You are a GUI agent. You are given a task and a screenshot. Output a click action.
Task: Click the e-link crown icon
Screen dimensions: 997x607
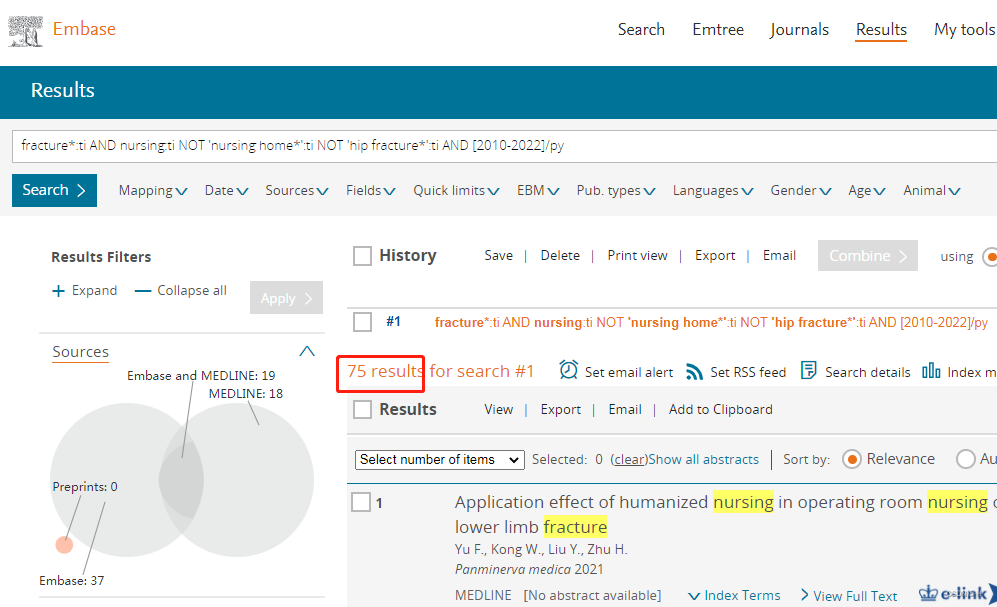click(x=928, y=593)
